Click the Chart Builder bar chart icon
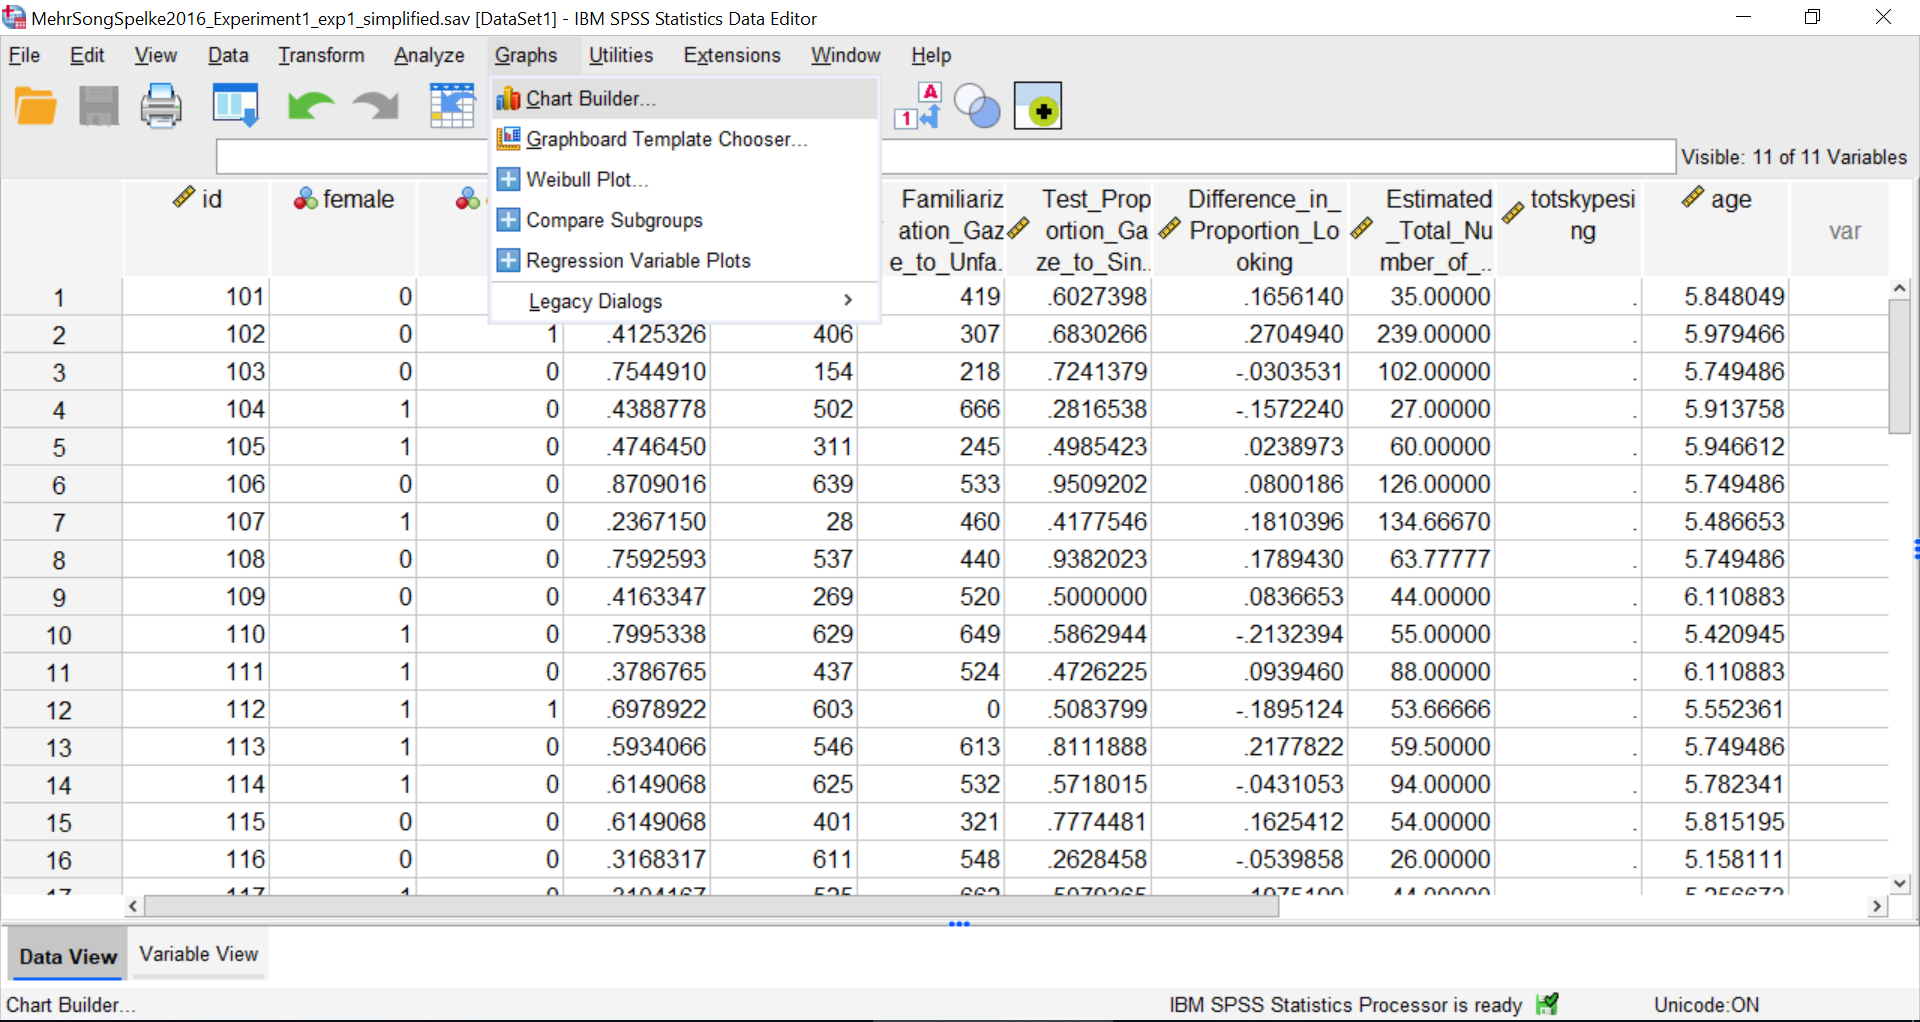Image resolution: width=1920 pixels, height=1022 pixels. [508, 98]
